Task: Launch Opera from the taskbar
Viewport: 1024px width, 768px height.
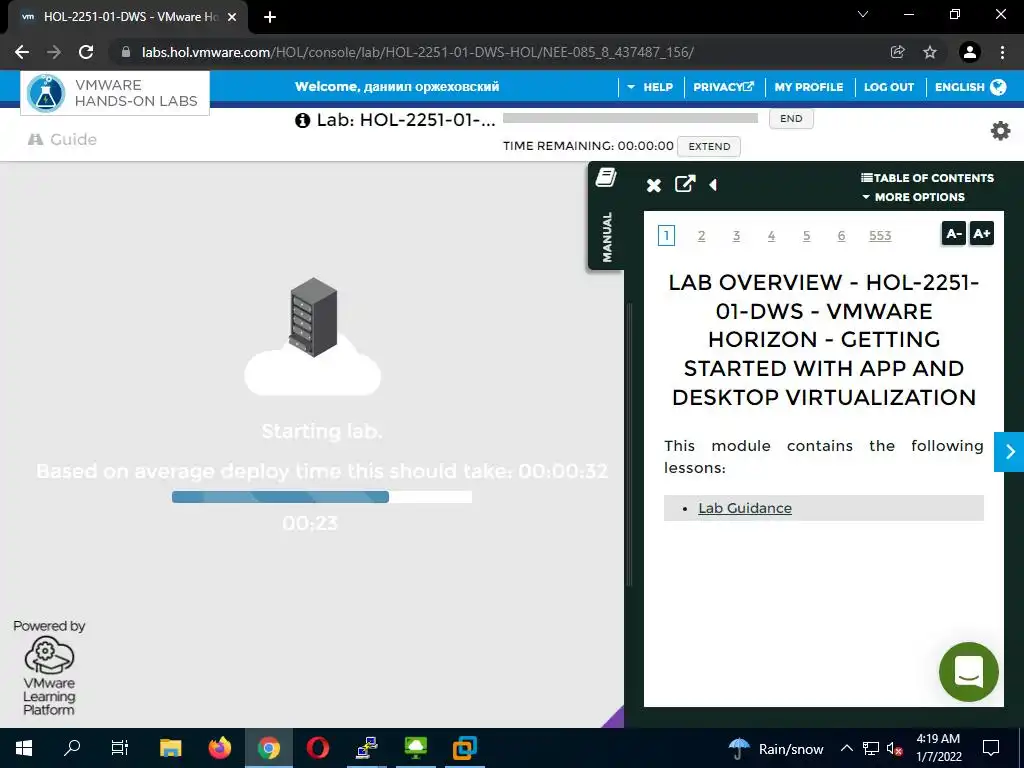Action: tap(317, 748)
